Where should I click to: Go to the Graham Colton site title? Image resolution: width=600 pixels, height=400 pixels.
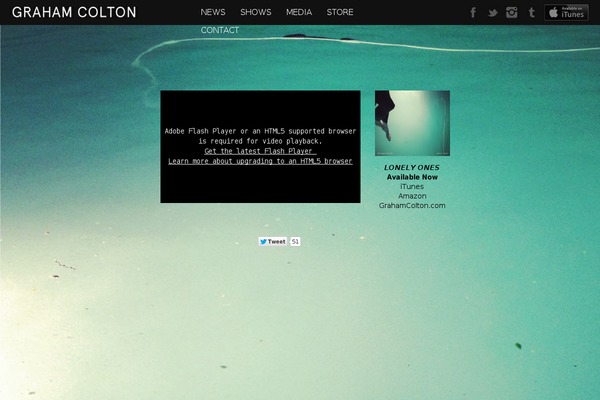pyautogui.click(x=74, y=12)
